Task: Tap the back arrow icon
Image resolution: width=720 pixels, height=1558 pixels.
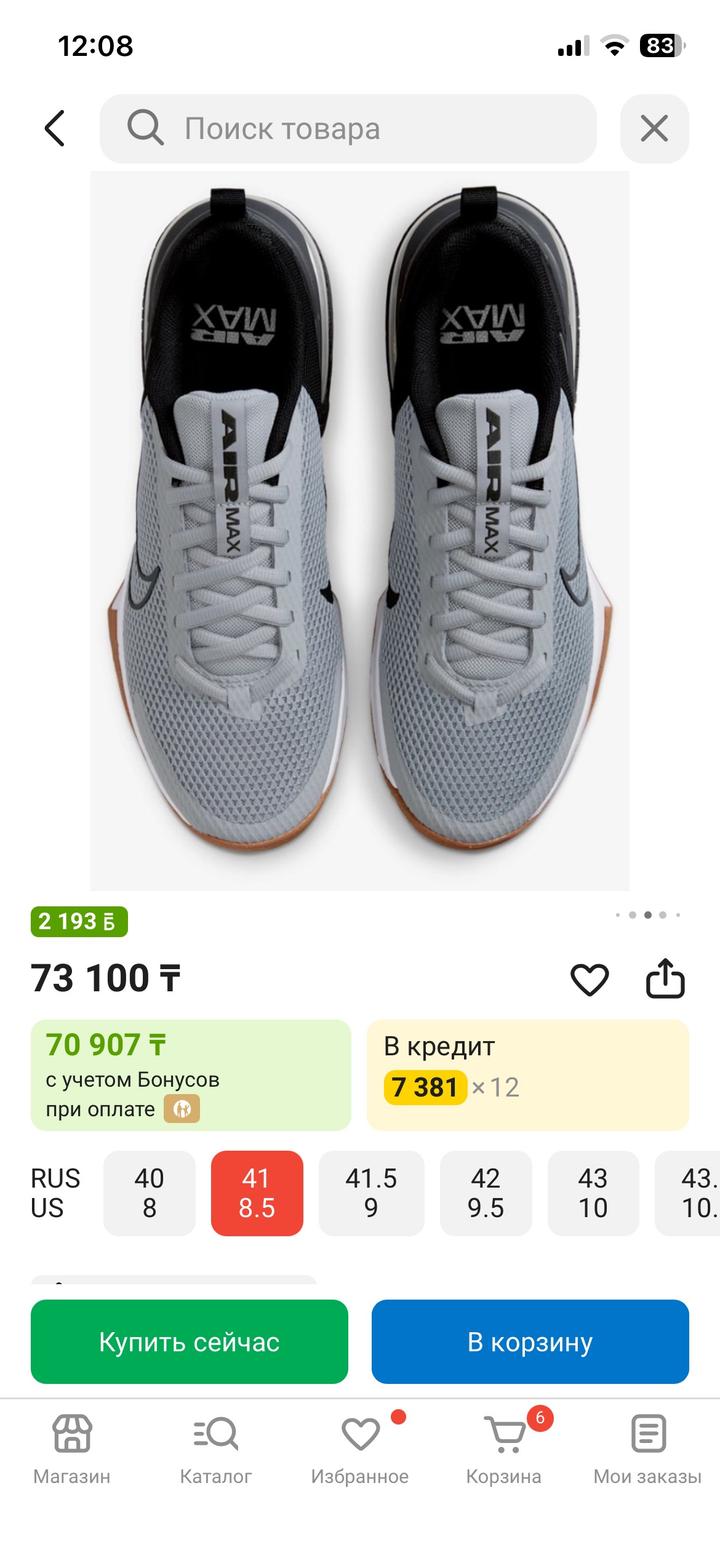Action: tap(55, 129)
